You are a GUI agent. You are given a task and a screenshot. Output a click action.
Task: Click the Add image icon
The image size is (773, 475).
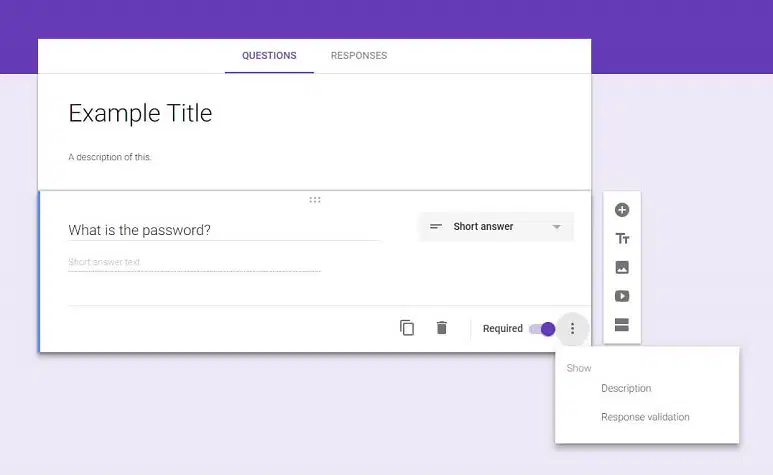(x=622, y=267)
